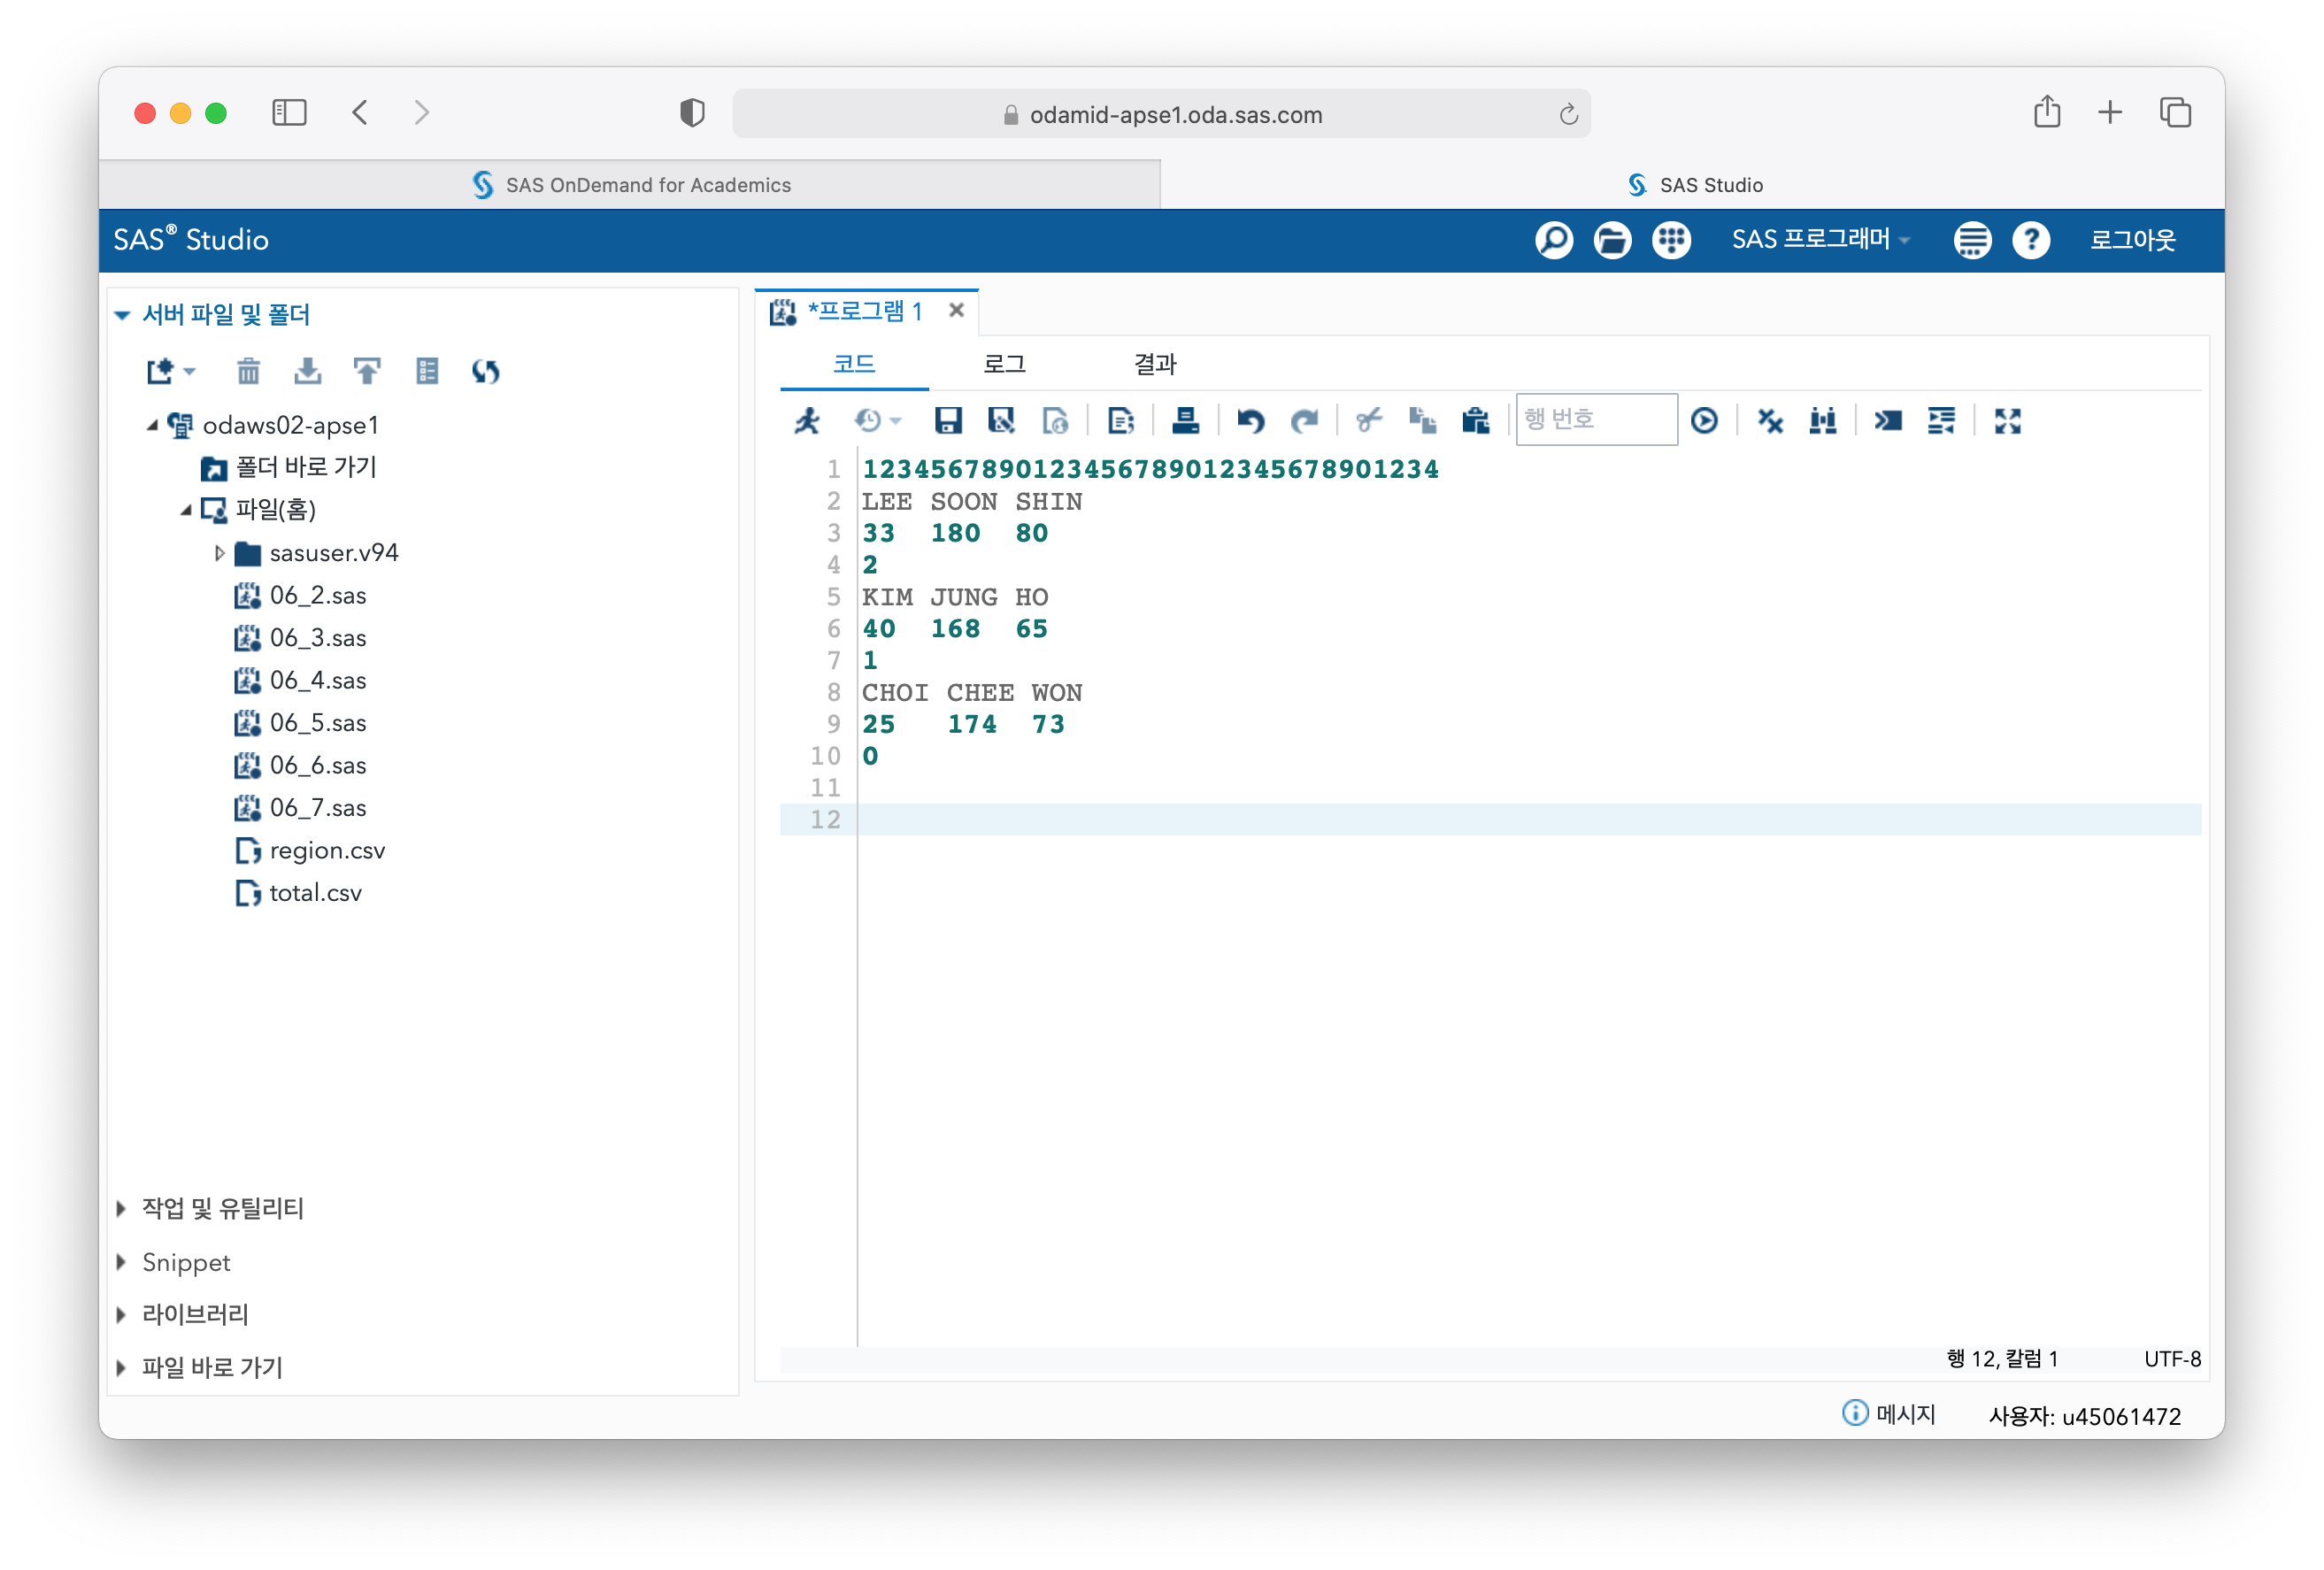
Task: Open the help question mark icon
Action: [2030, 240]
